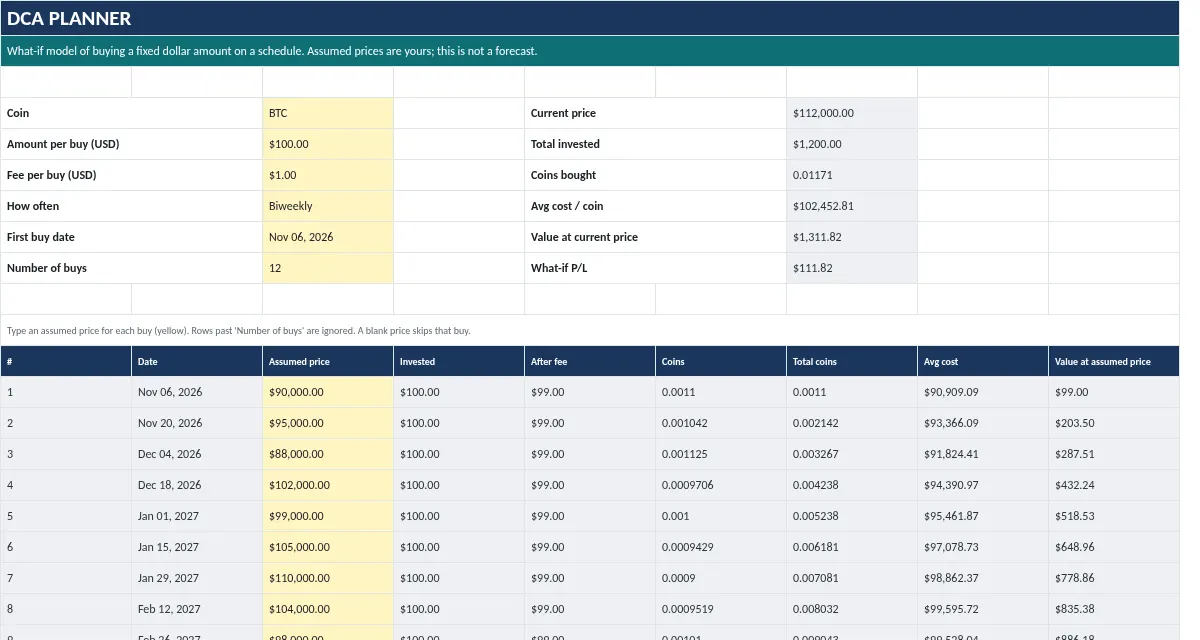Screen dimensions: 1200x640
Task: Select the Avg cost cell $95,461.87
Action: point(983,516)
